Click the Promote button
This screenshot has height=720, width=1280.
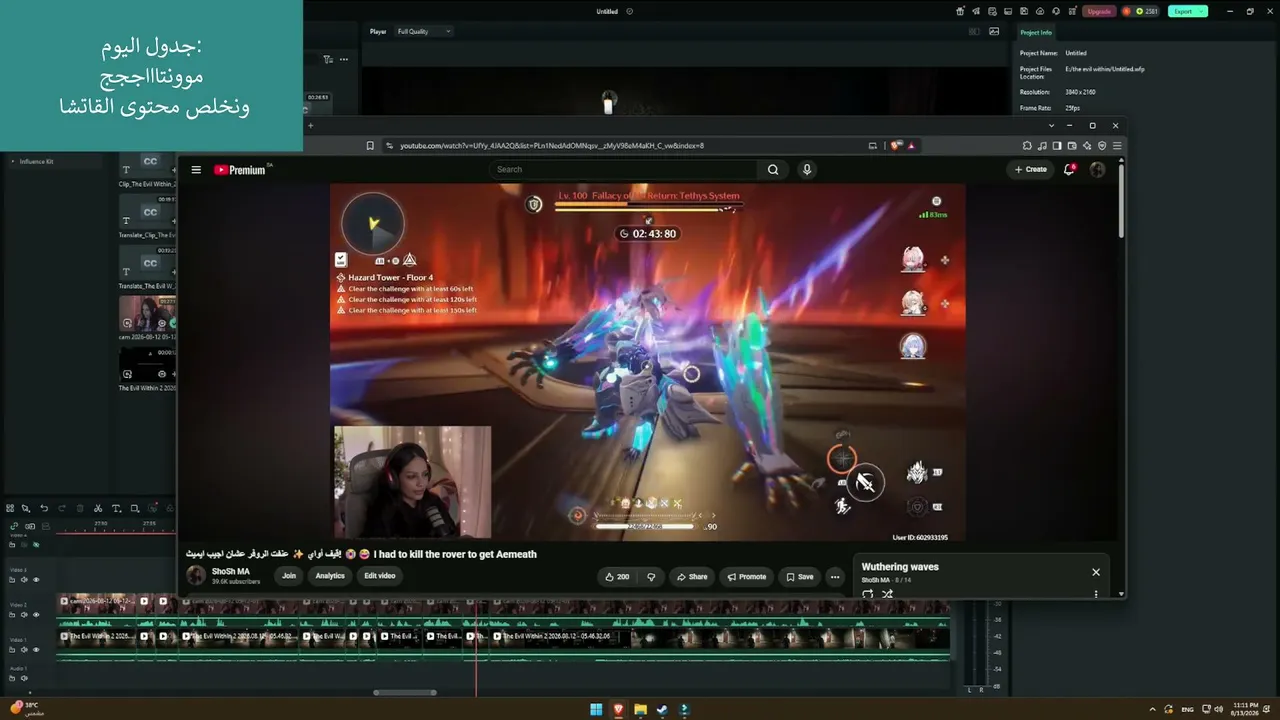click(746, 577)
